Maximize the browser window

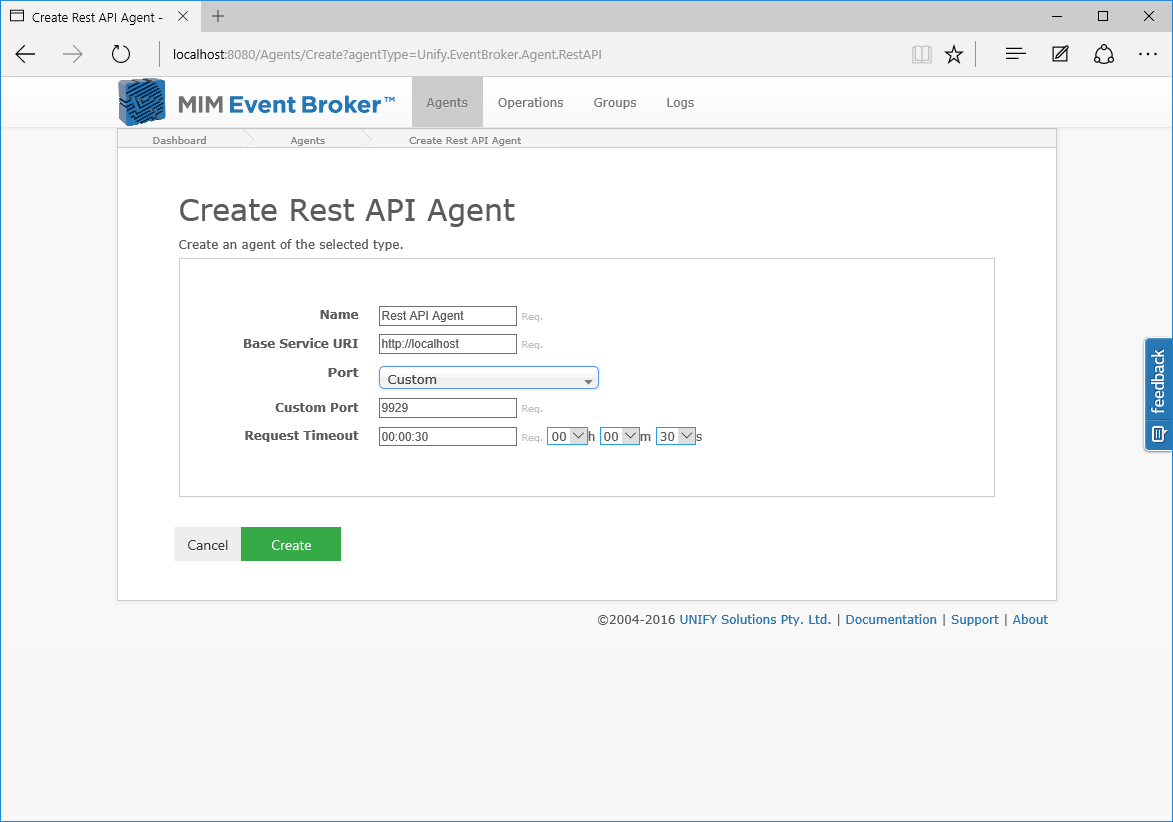pyautogui.click(x=1103, y=16)
